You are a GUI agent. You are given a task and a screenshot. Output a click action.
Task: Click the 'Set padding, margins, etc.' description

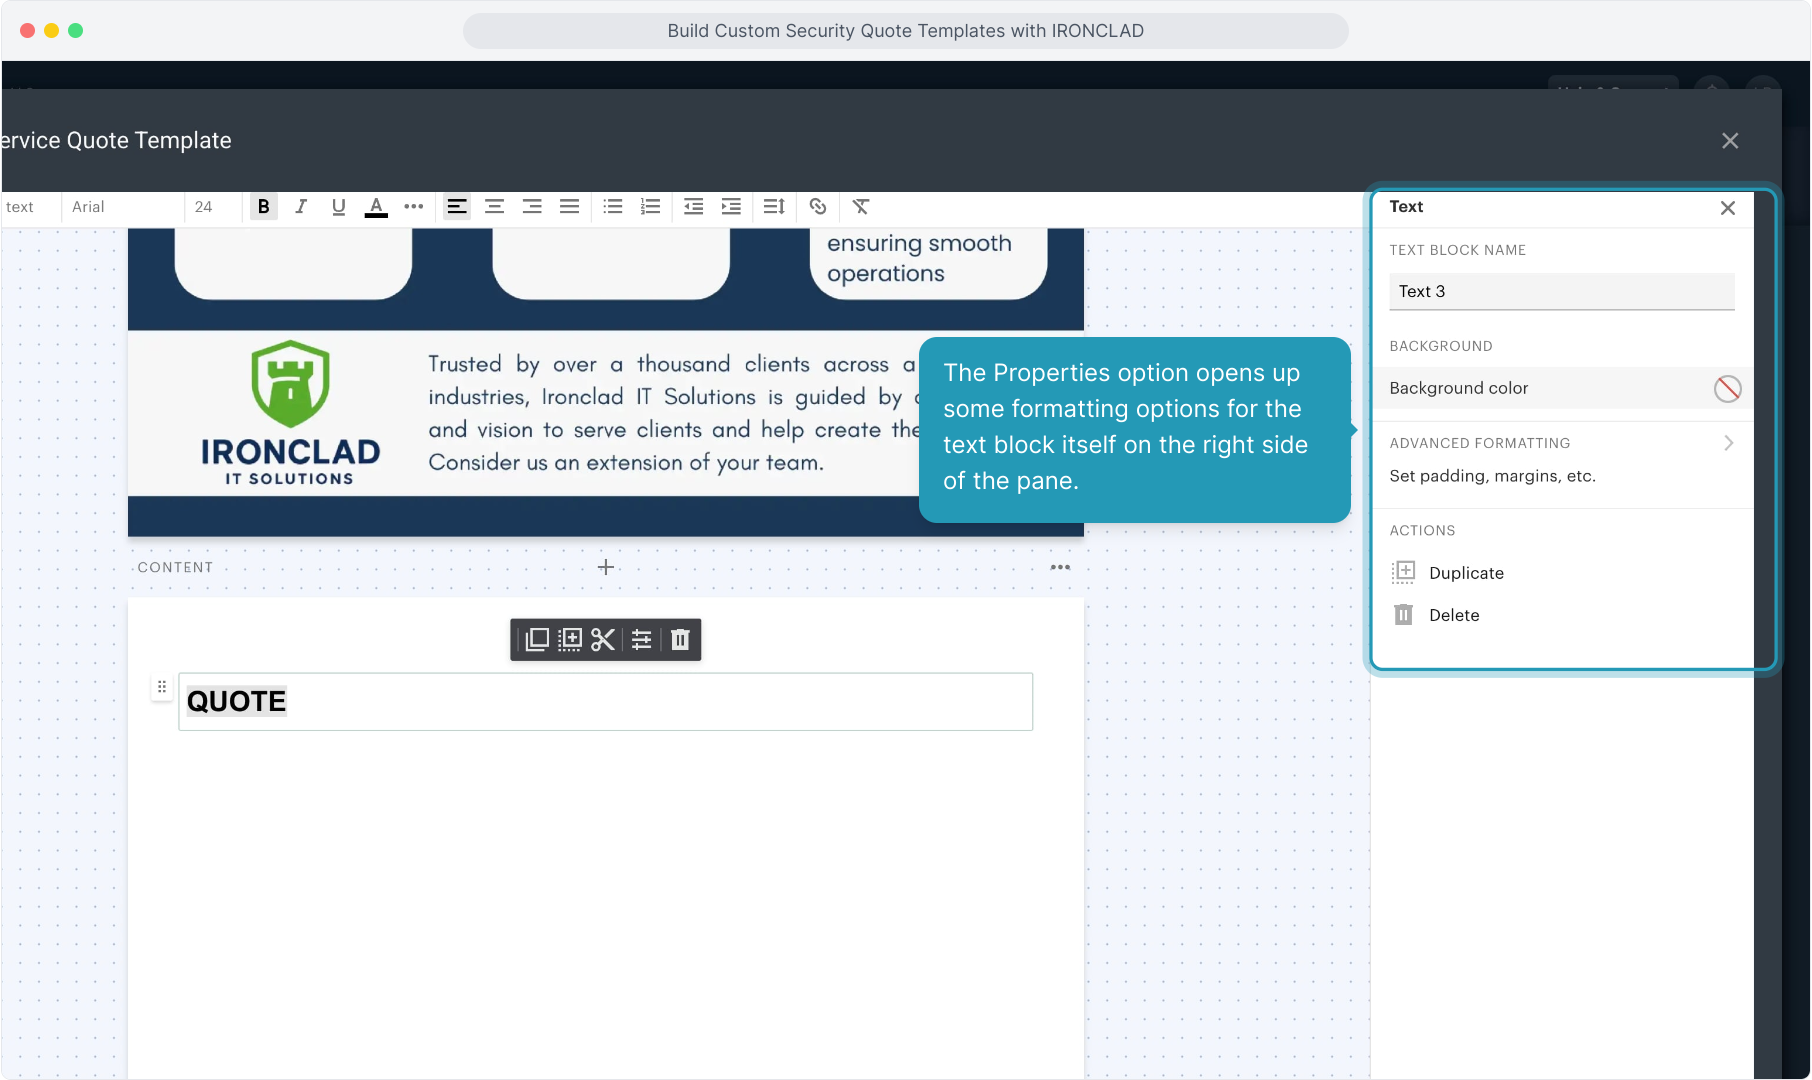pos(1492,476)
